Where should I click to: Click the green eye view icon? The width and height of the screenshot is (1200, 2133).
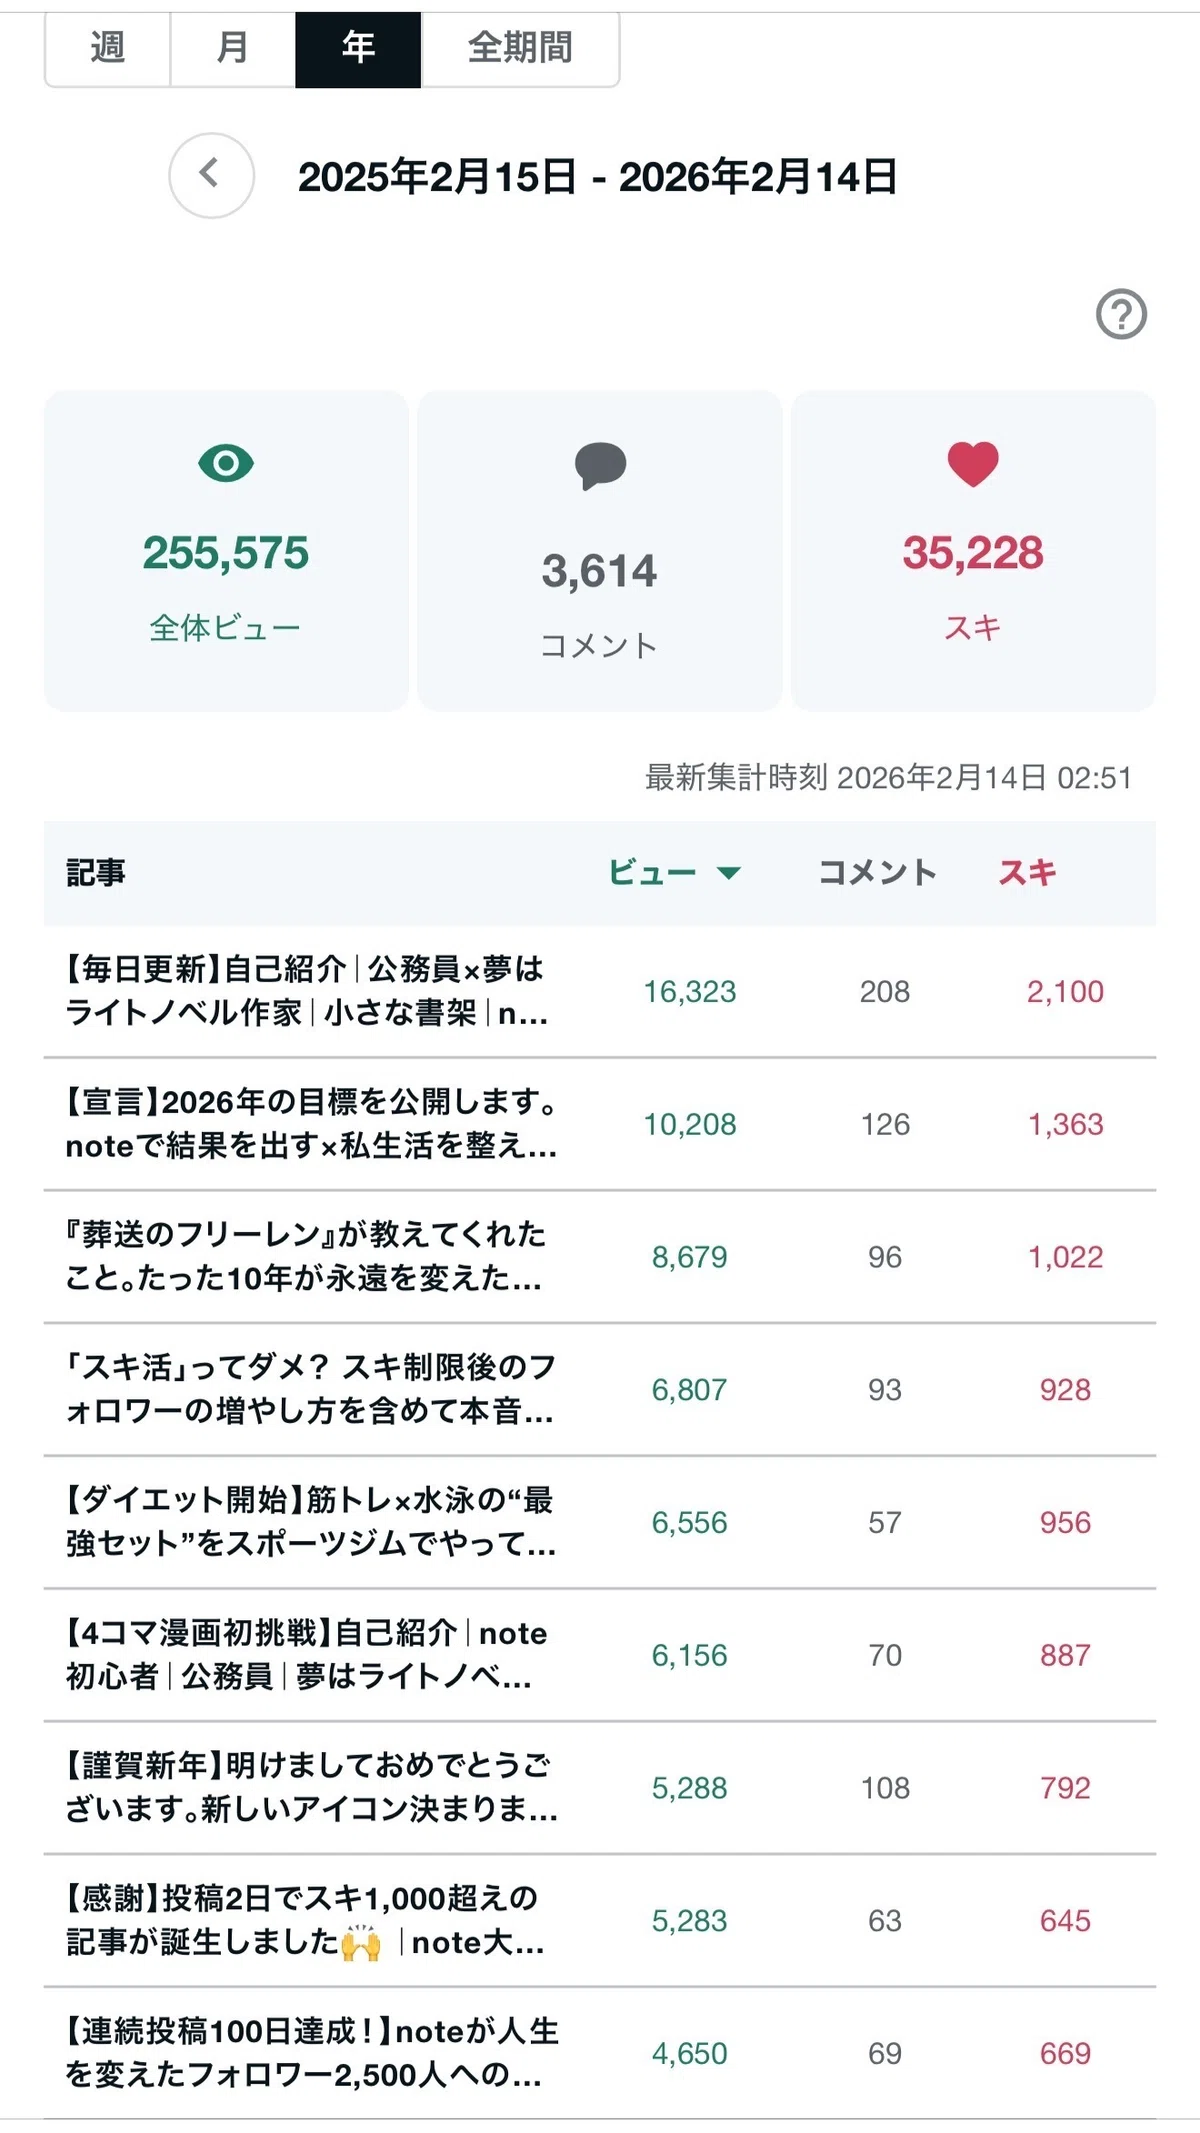click(x=226, y=464)
